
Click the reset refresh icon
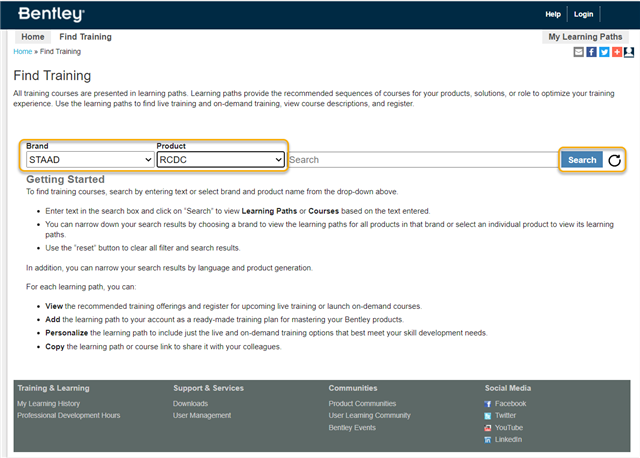pyautogui.click(x=614, y=160)
